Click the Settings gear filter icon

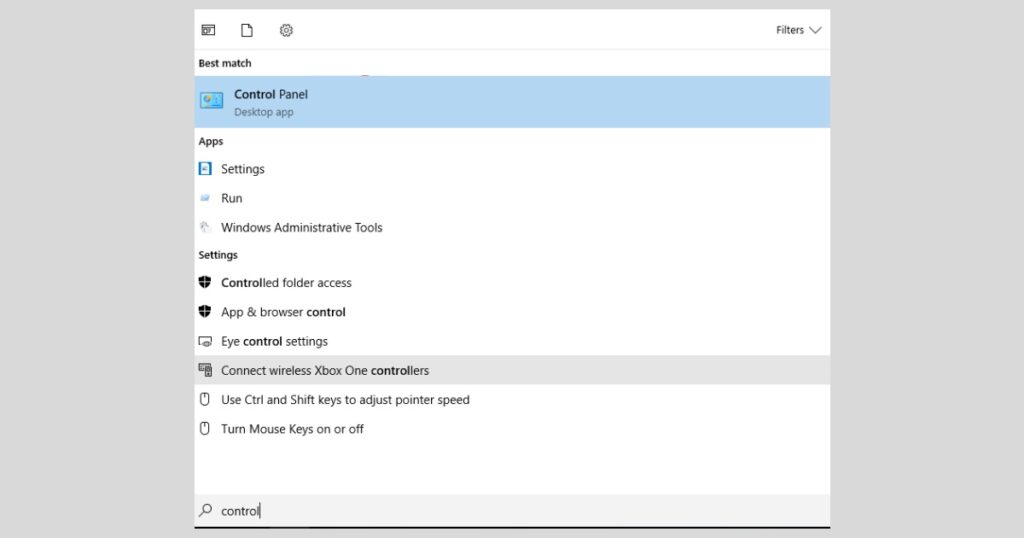[286, 30]
